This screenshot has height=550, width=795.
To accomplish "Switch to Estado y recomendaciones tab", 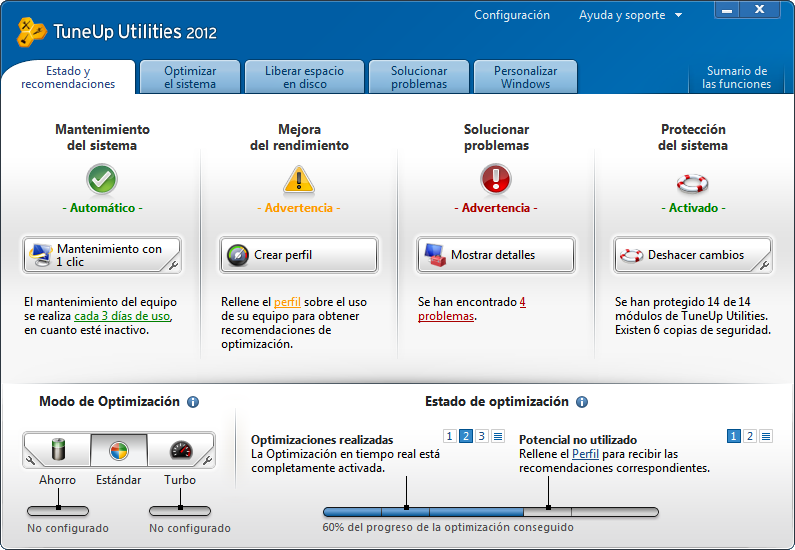I will [x=68, y=77].
